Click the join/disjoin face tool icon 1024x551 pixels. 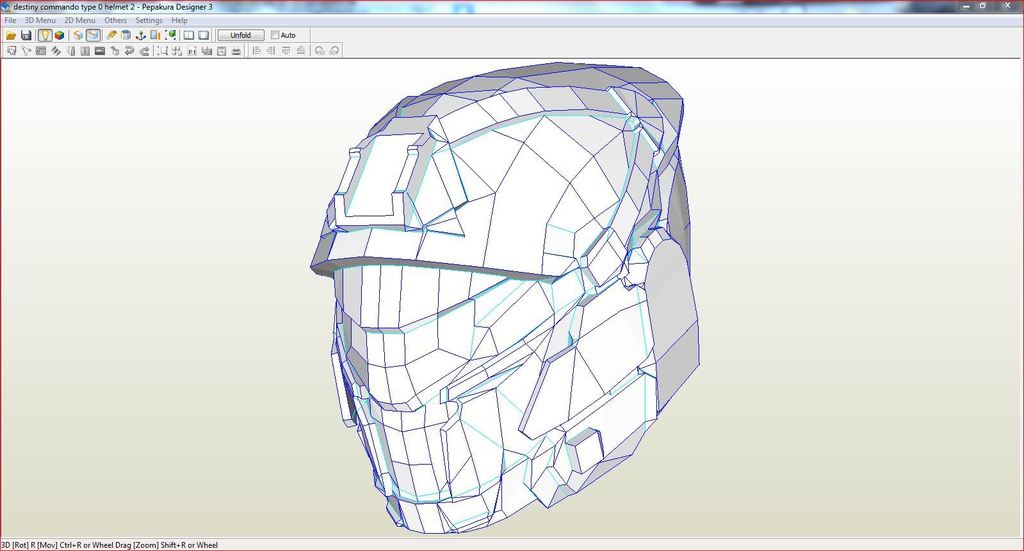click(26, 50)
